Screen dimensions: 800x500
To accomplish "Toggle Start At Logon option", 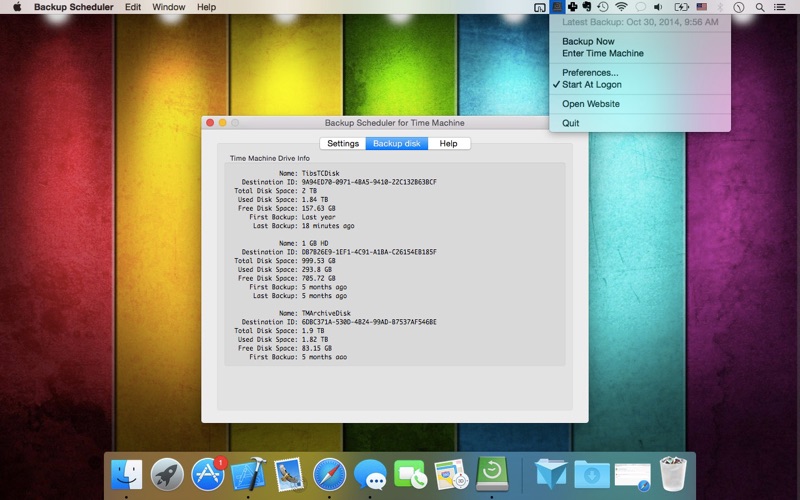I will pos(591,85).
